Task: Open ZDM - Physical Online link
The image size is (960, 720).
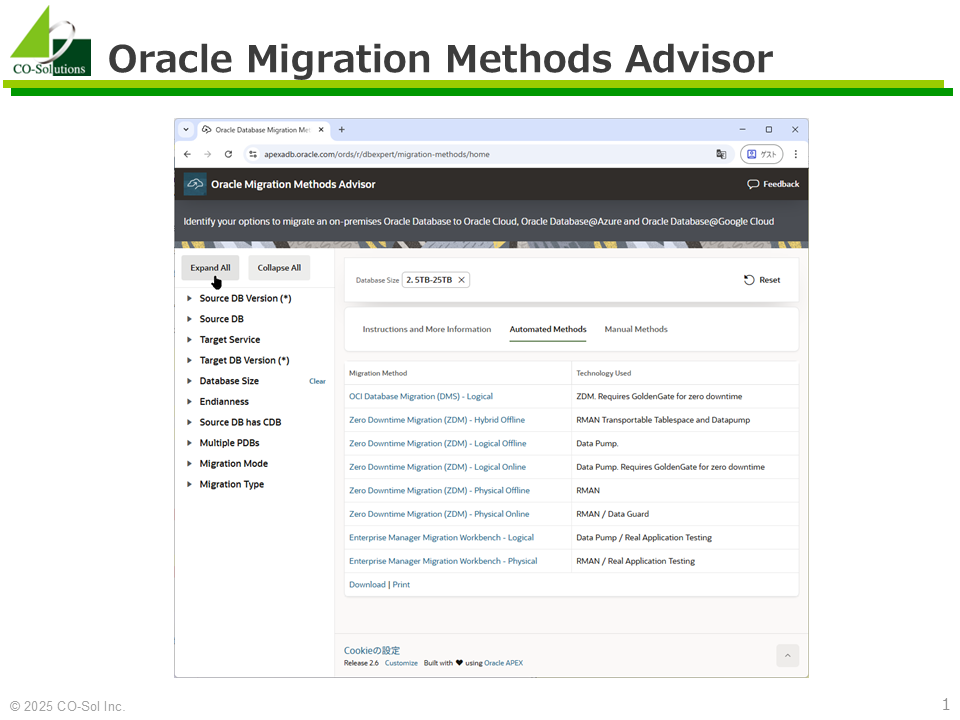Action: [x=439, y=514]
